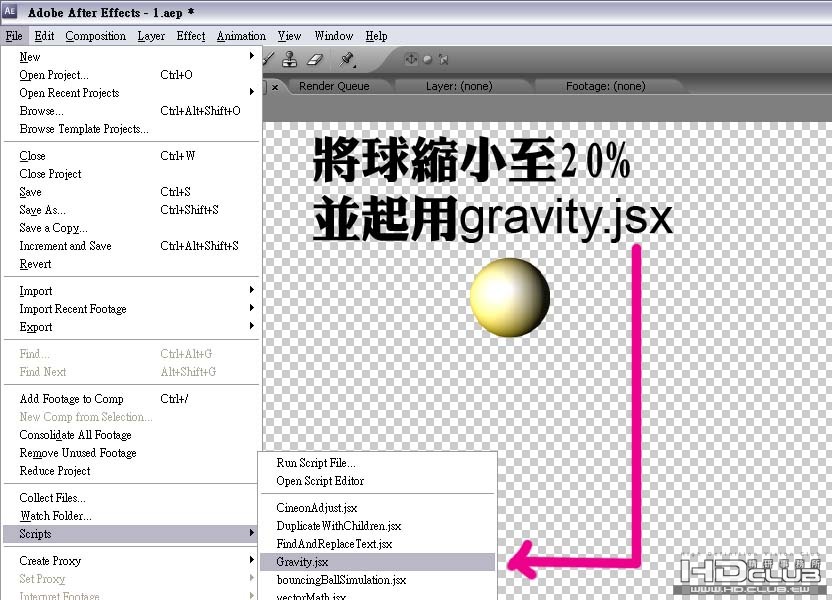Expand the Open Recent Projects submenu
The image size is (832, 600).
(x=131, y=93)
